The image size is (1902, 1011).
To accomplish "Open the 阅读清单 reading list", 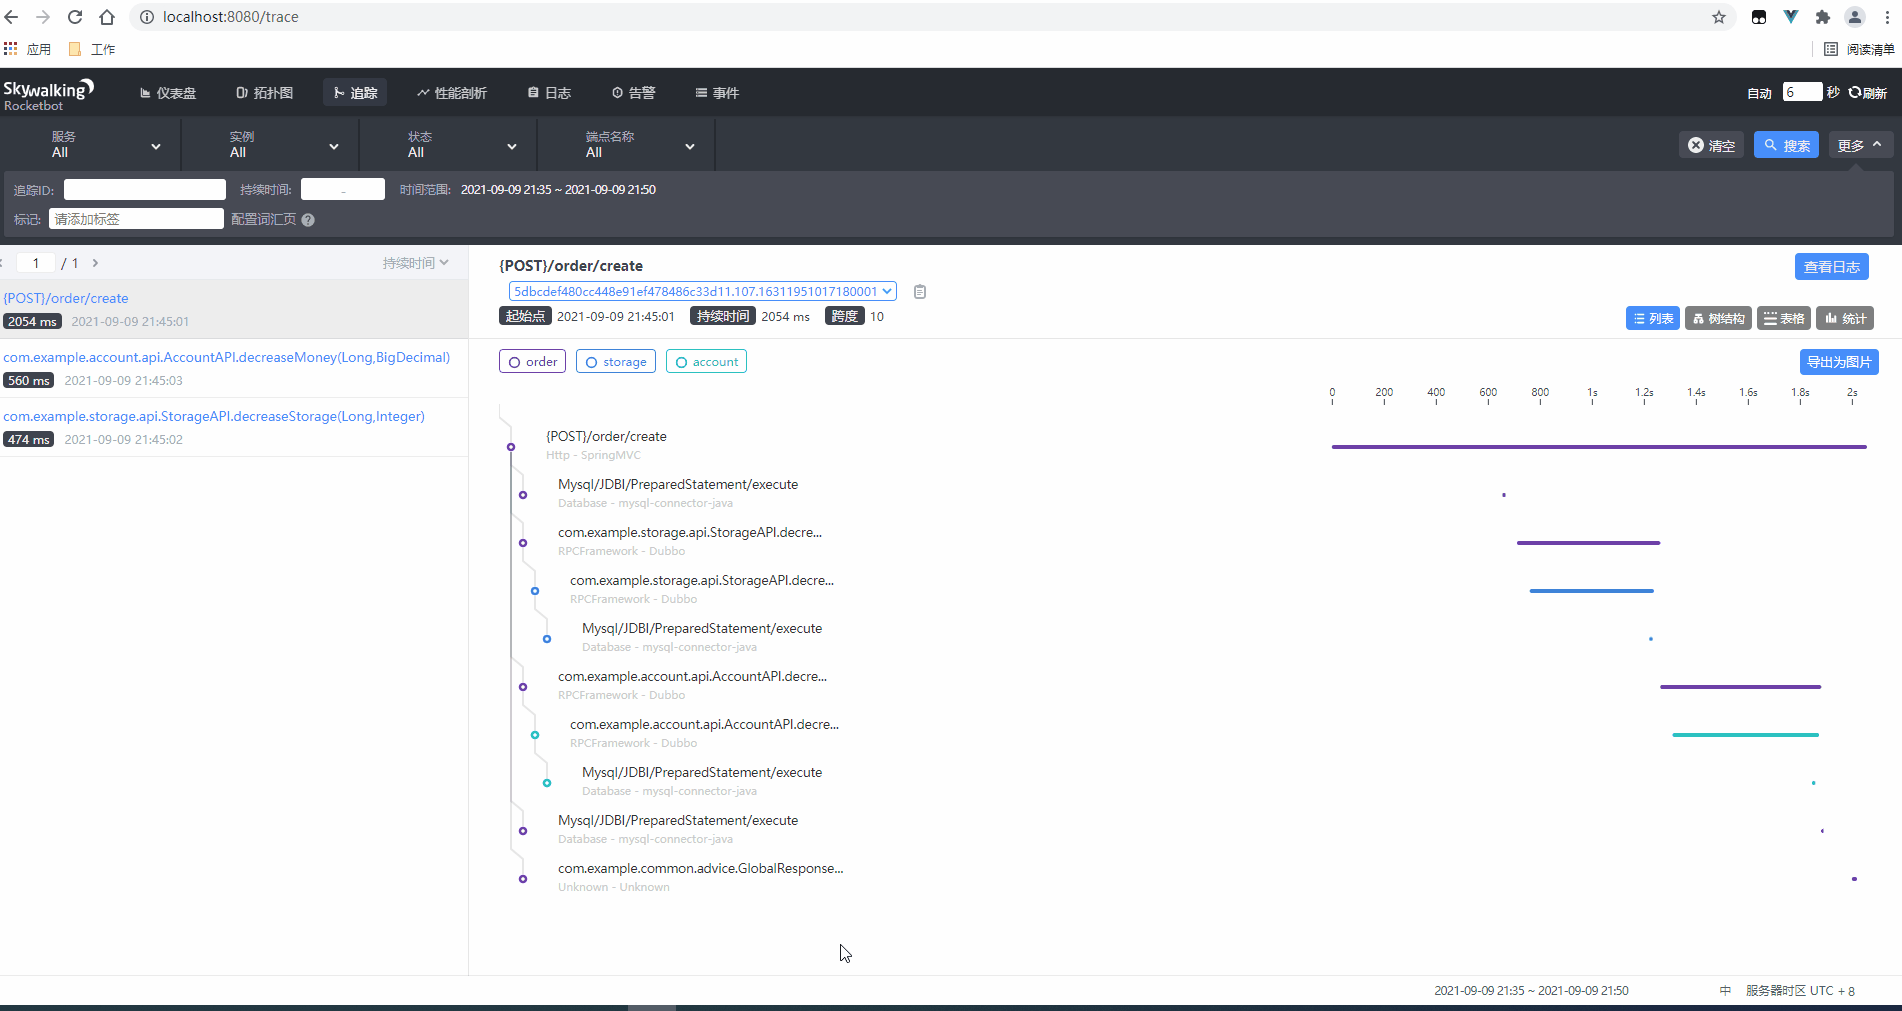I will point(1859,49).
